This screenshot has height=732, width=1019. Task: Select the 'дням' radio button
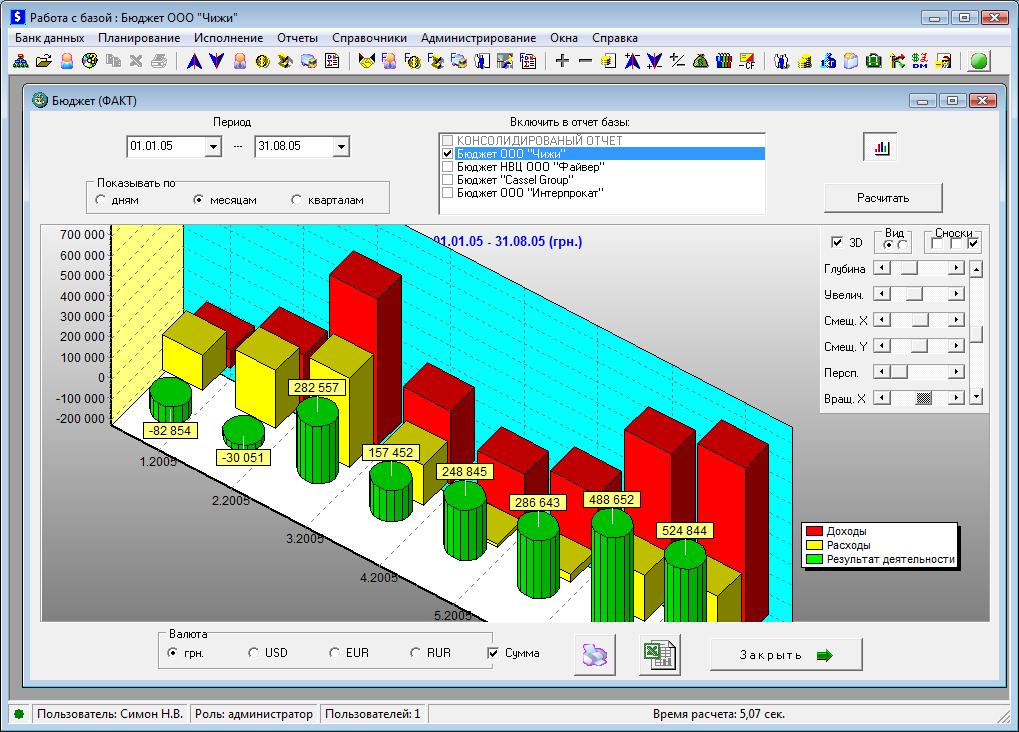100,200
